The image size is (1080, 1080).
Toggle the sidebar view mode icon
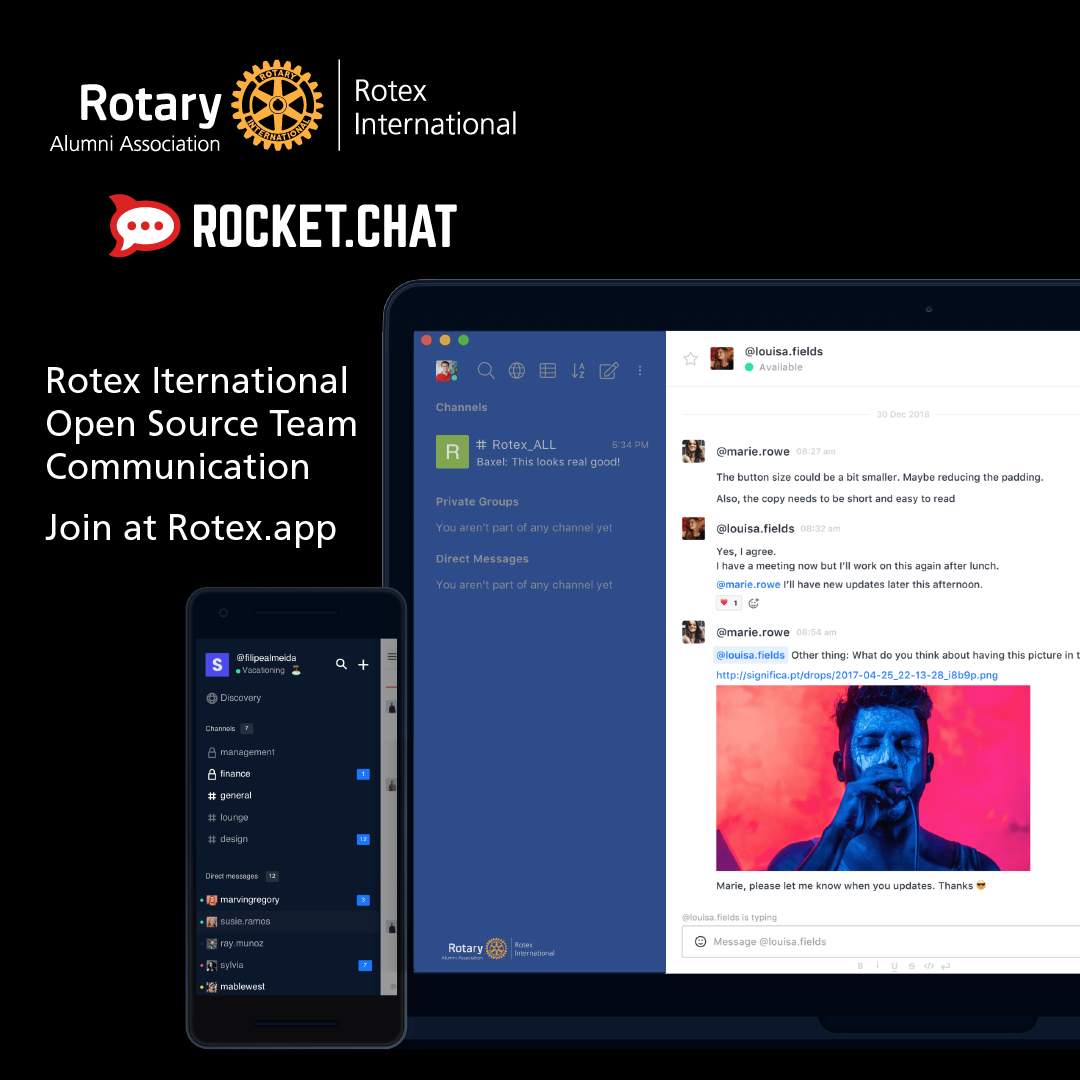coord(548,371)
